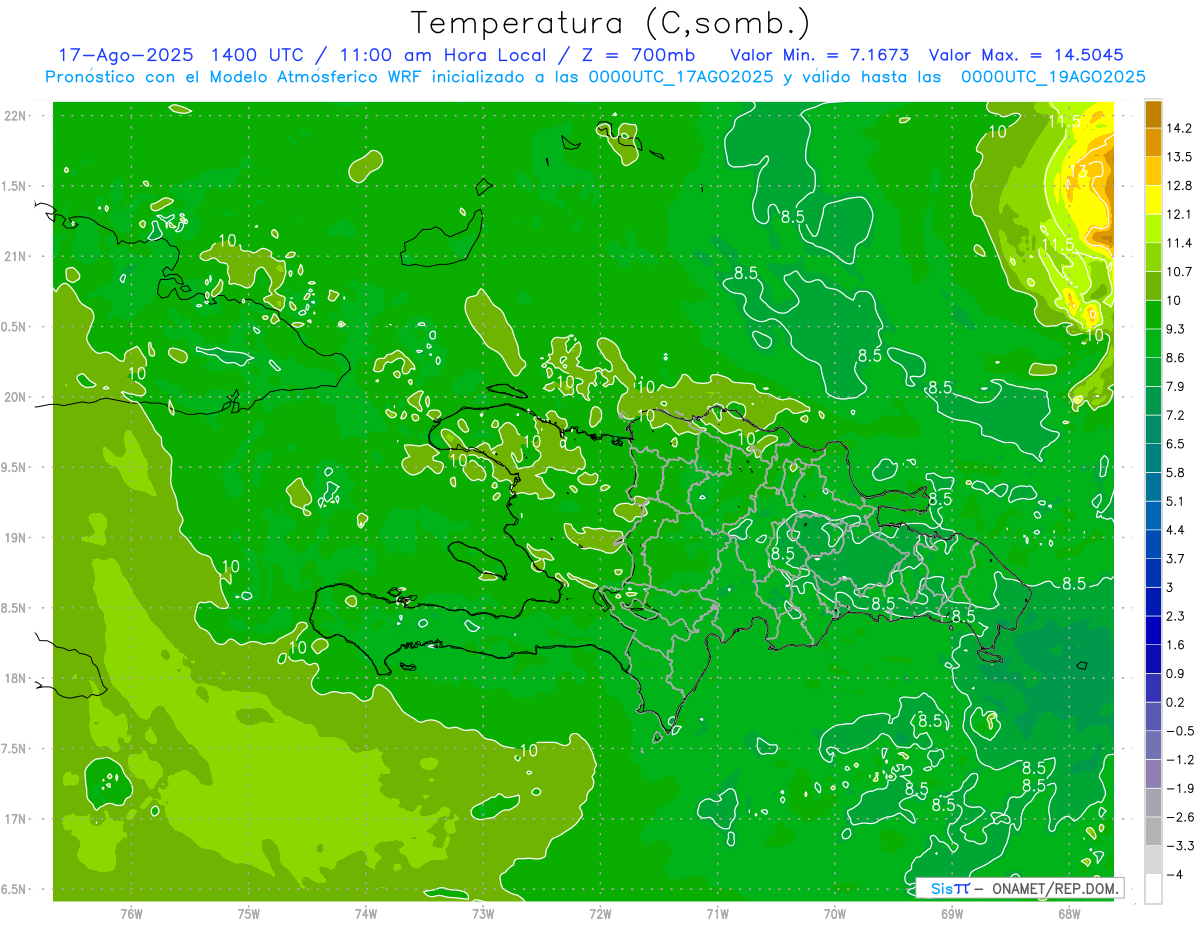Click the '76W' longitude axis label
Image resolution: width=1200 pixels, height=927 pixels.
click(131, 913)
